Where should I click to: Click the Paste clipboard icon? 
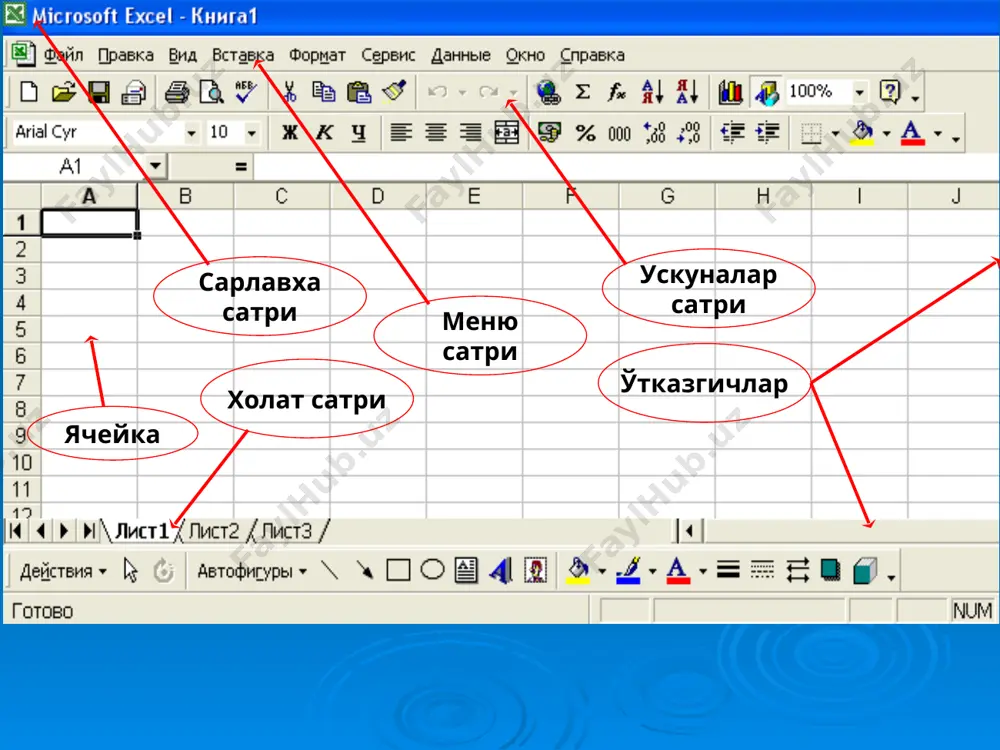pos(359,92)
